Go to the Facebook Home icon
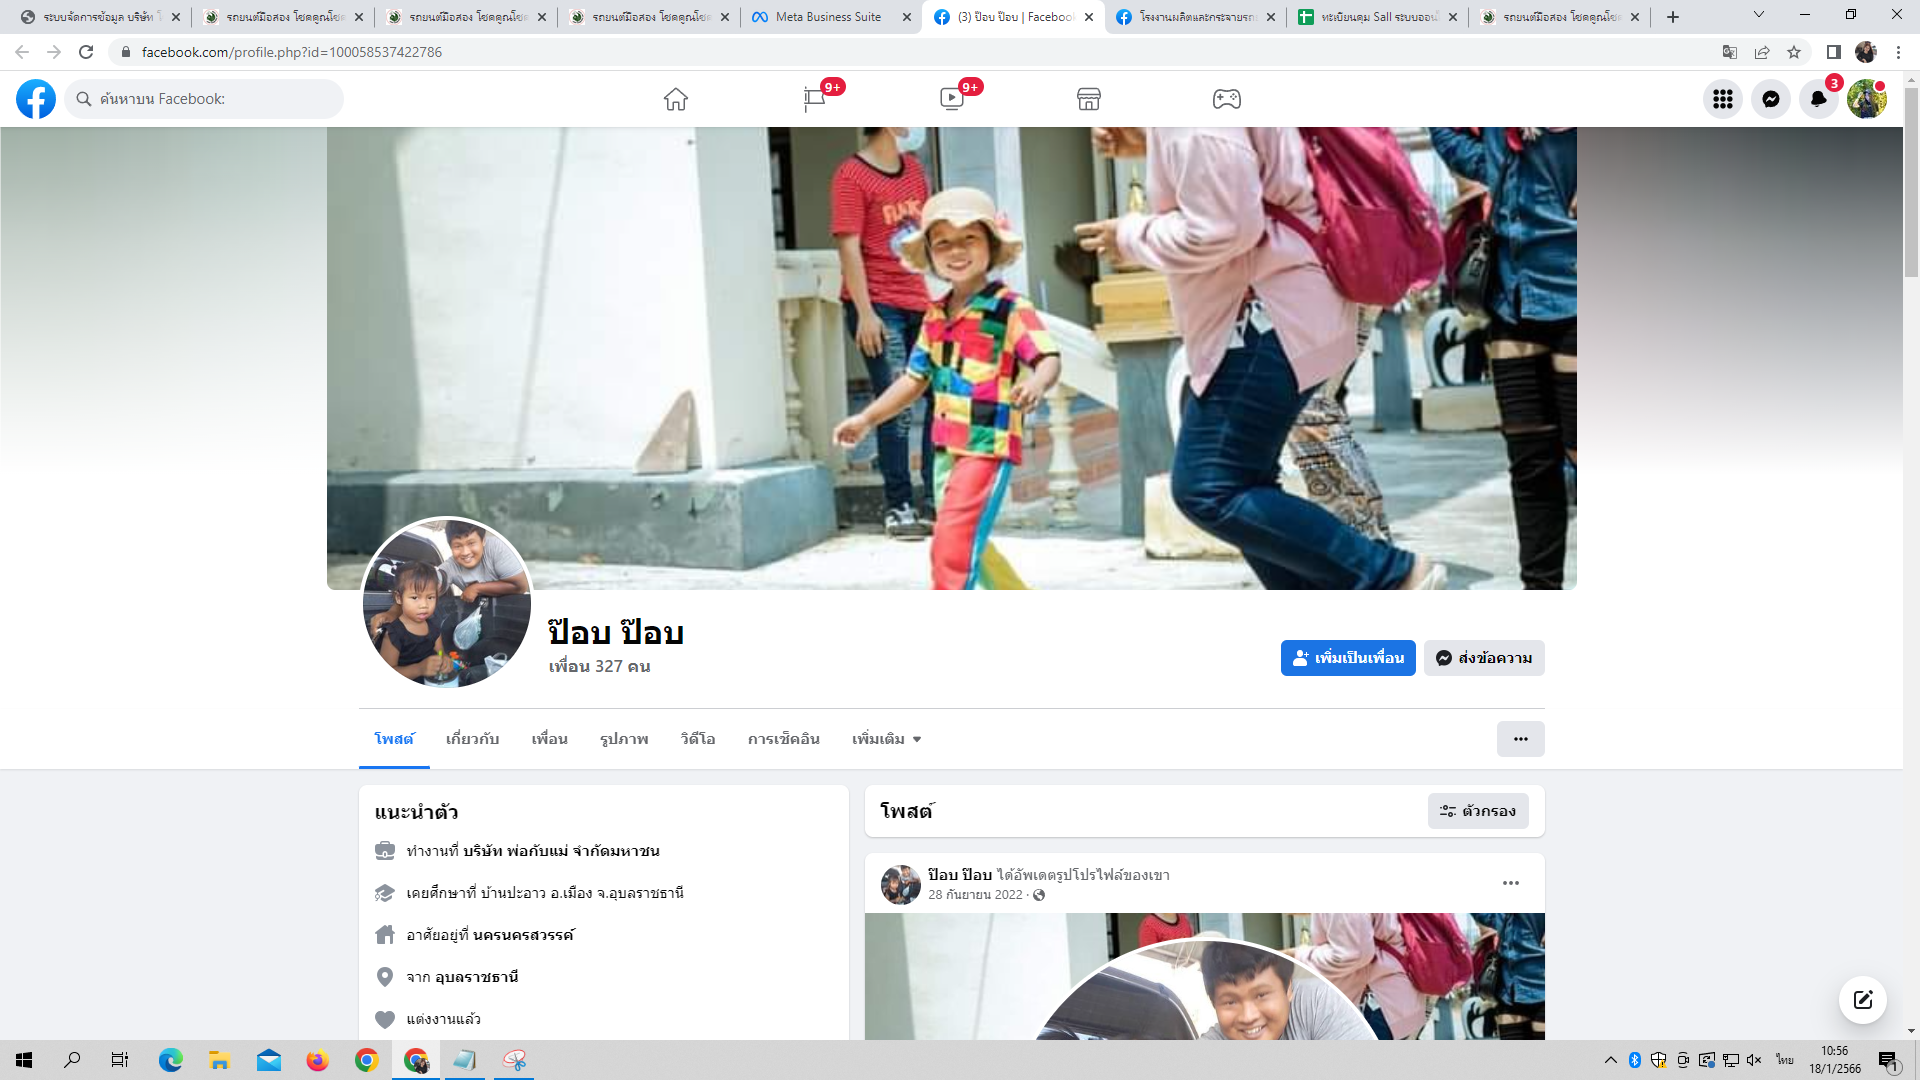This screenshot has width=1920, height=1080. 676,99
